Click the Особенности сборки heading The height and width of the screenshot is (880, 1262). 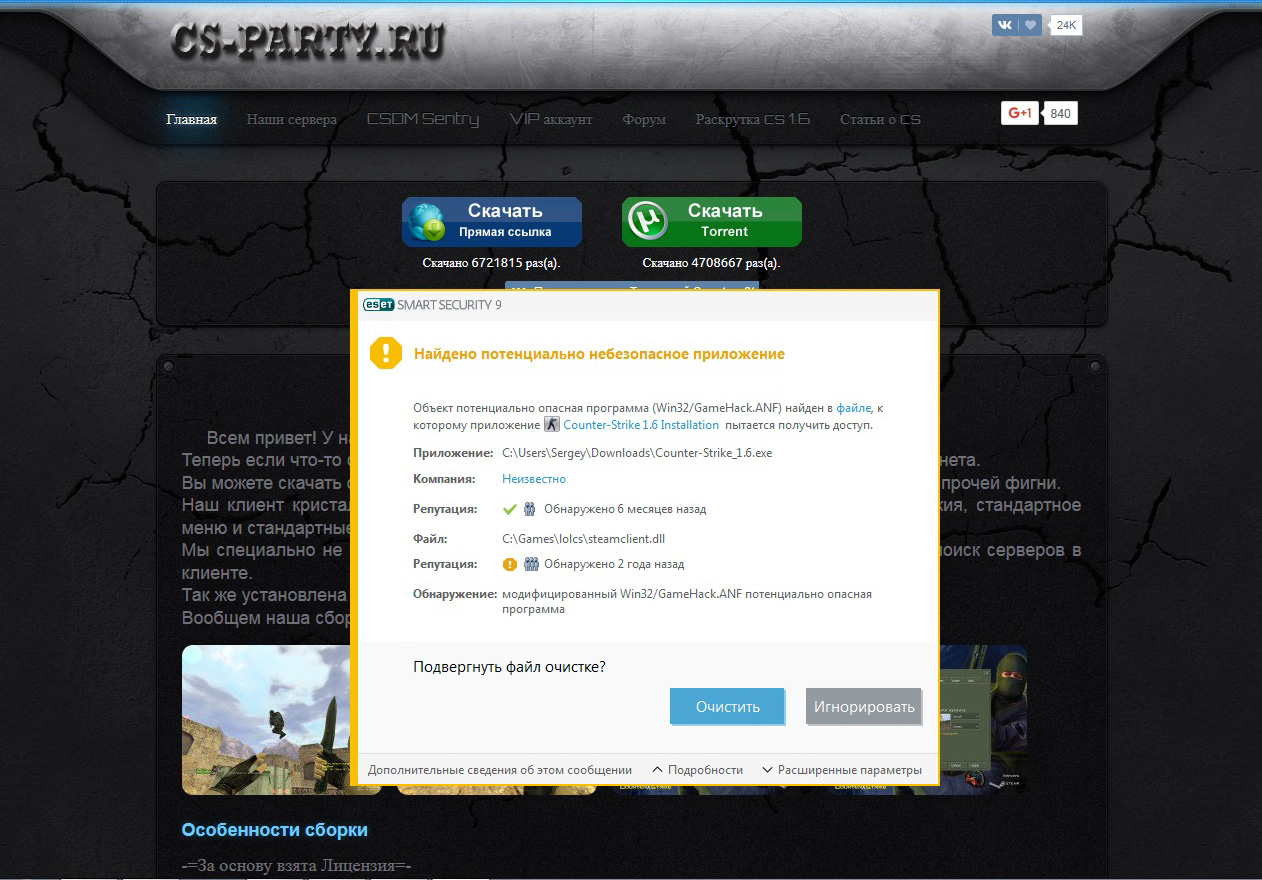point(274,830)
